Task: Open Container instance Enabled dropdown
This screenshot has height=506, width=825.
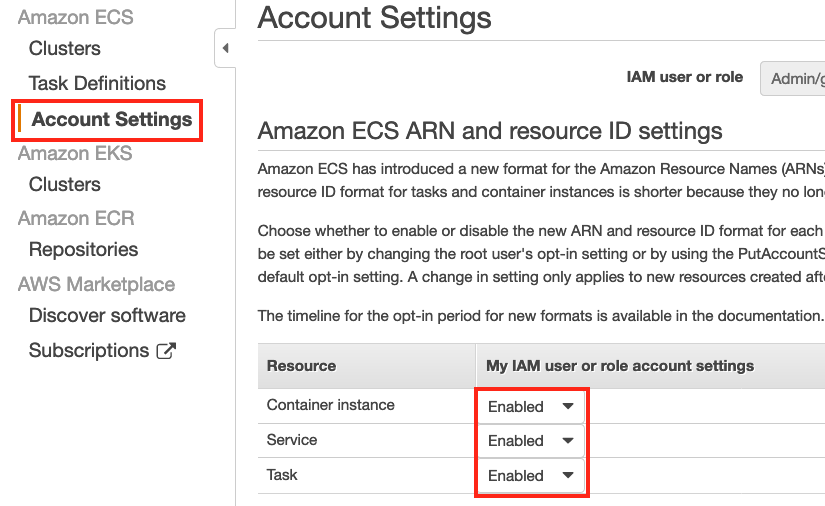Action: point(531,406)
